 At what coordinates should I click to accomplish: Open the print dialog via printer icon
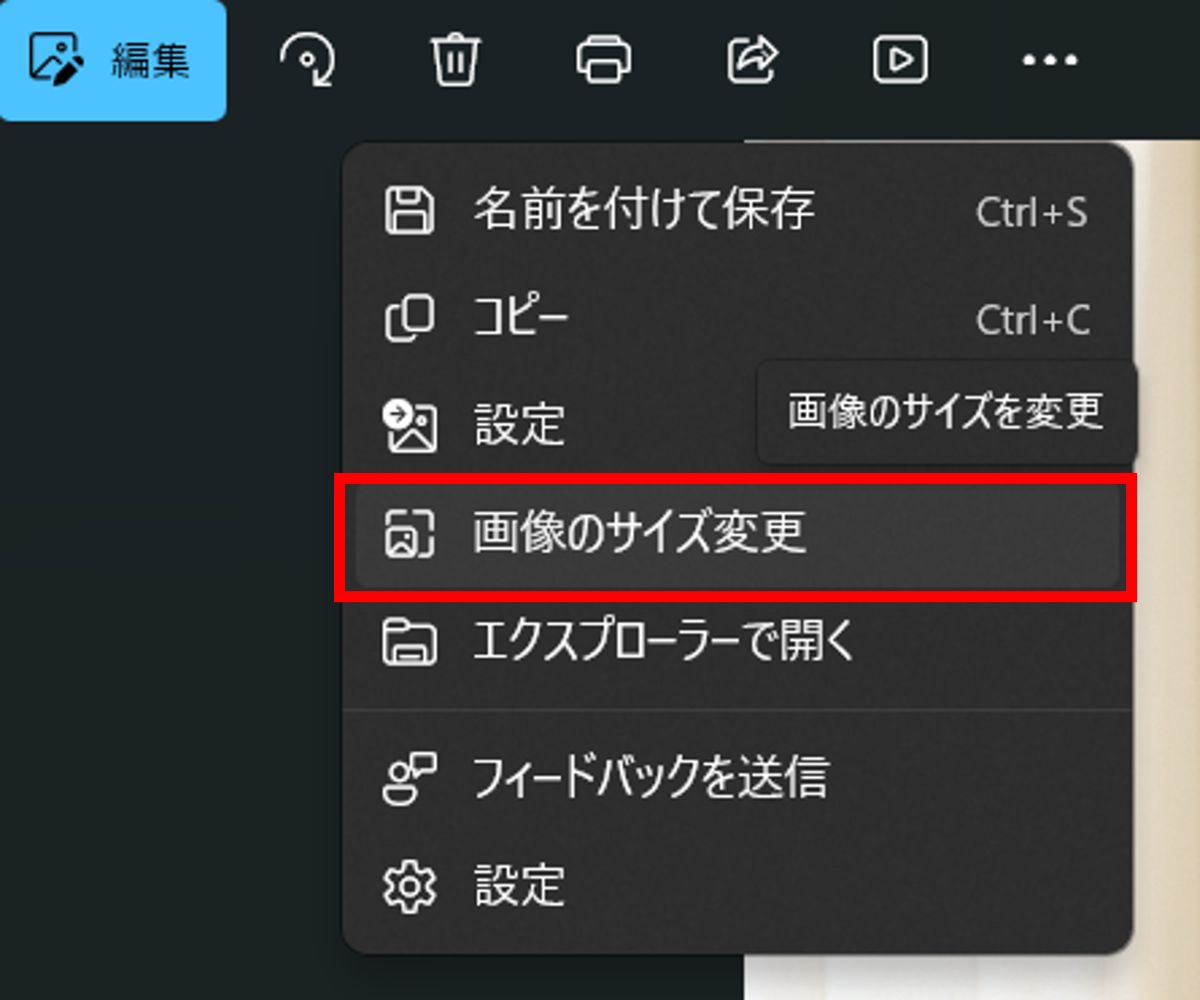[604, 59]
